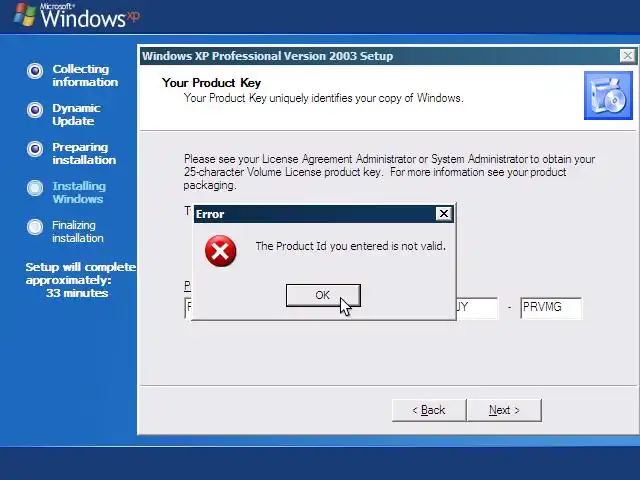
Task: Click "Your Product Key uniquely identifies" text
Action: pos(323,98)
